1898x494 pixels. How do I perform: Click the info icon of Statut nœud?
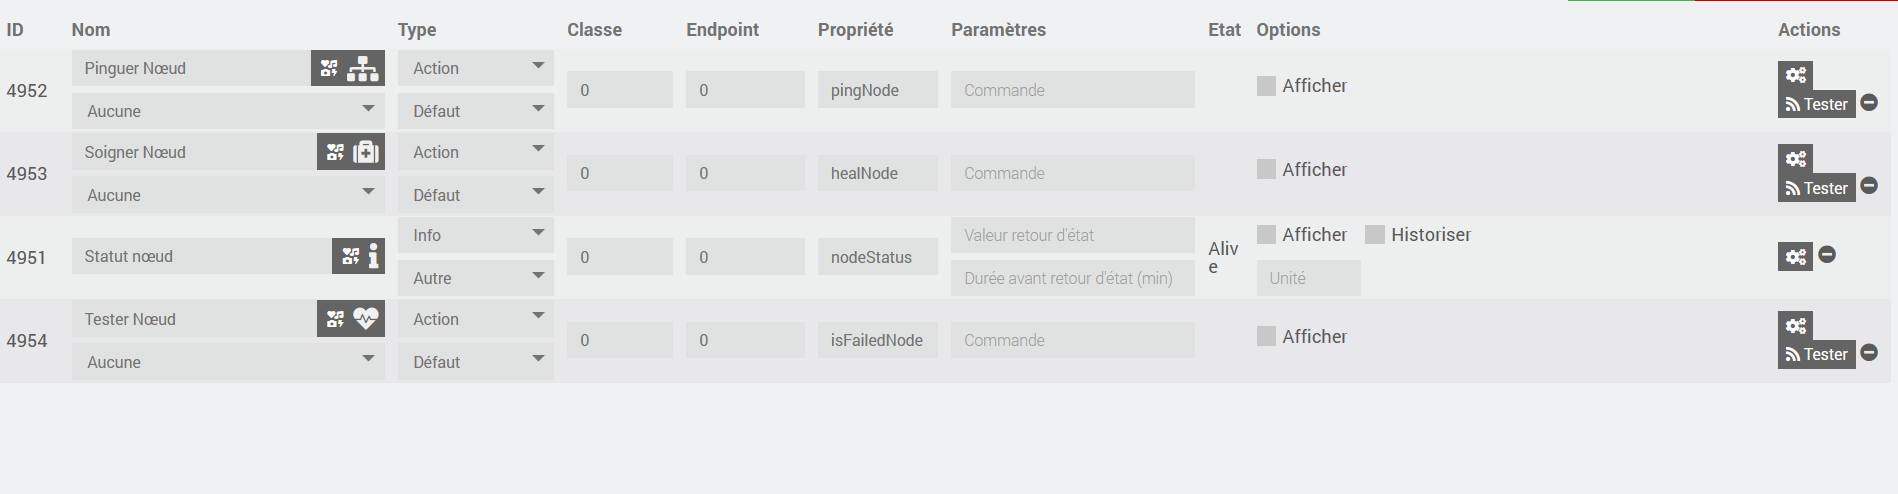373,256
